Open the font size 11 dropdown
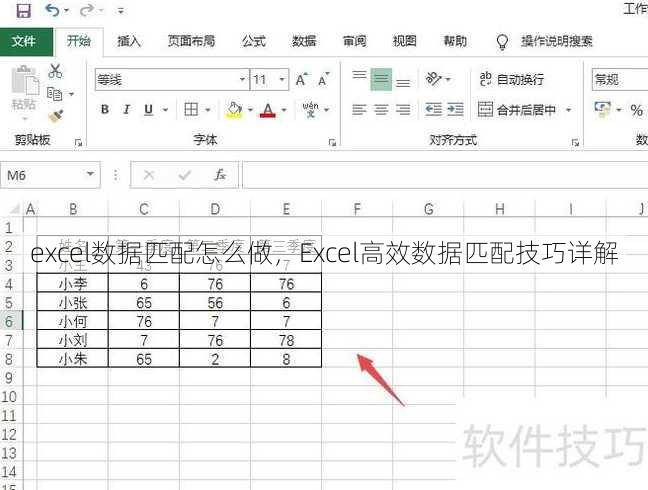648x490 pixels. (x=282, y=79)
